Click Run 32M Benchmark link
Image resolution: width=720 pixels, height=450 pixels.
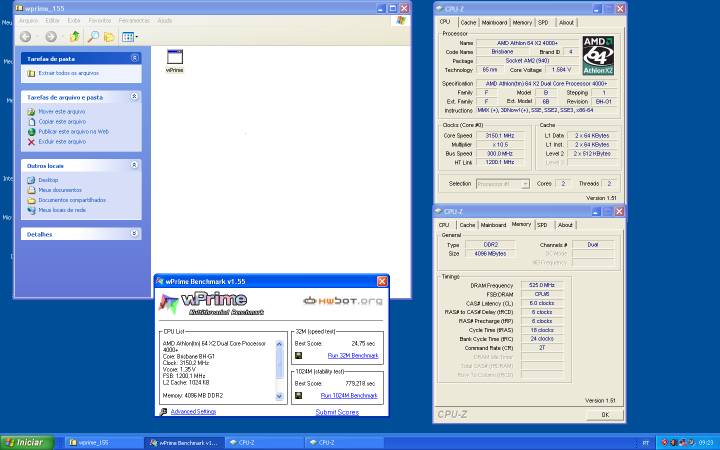pyautogui.click(x=353, y=355)
